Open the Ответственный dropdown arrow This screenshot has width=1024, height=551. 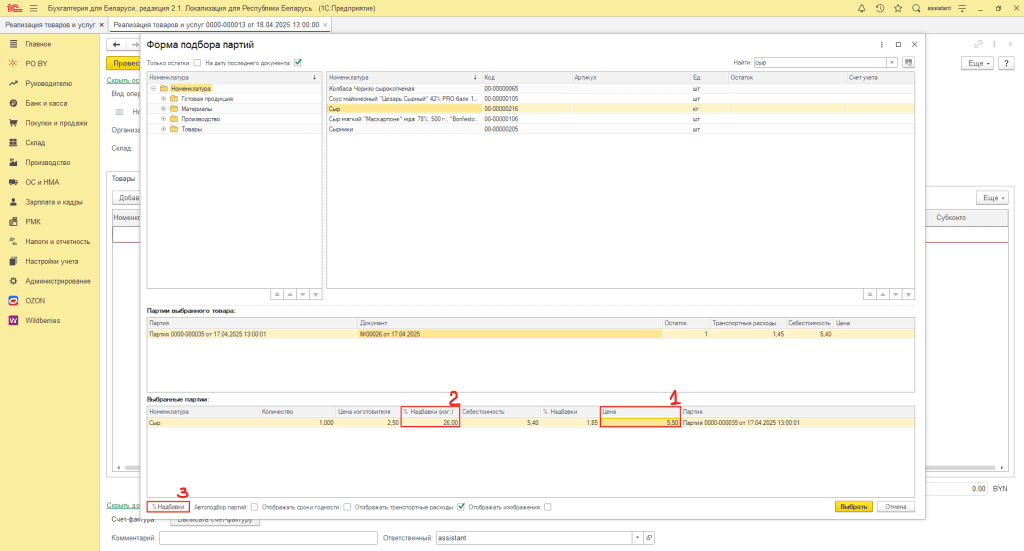(x=637, y=538)
